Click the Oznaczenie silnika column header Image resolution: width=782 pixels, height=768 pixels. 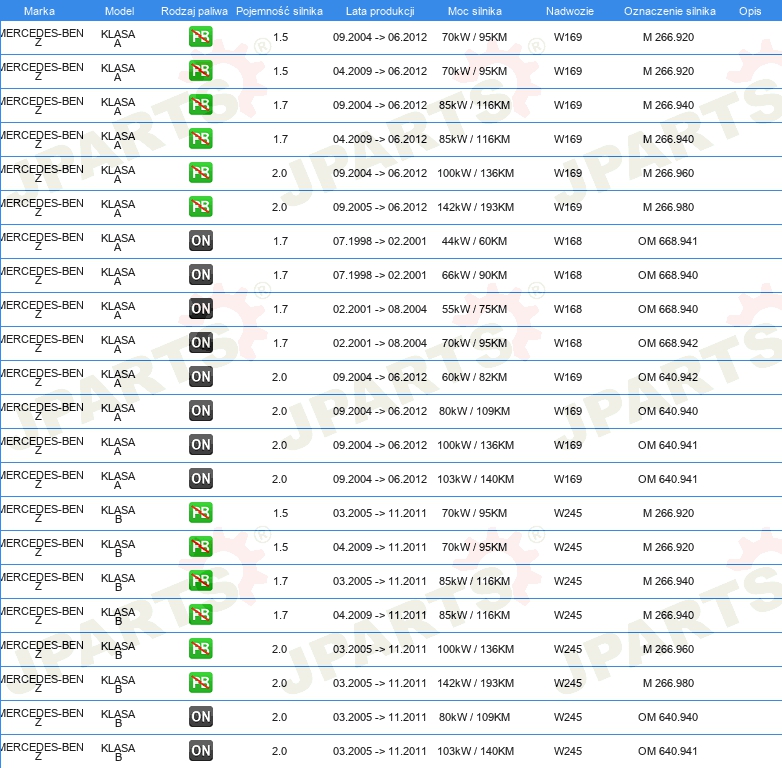[x=669, y=11]
